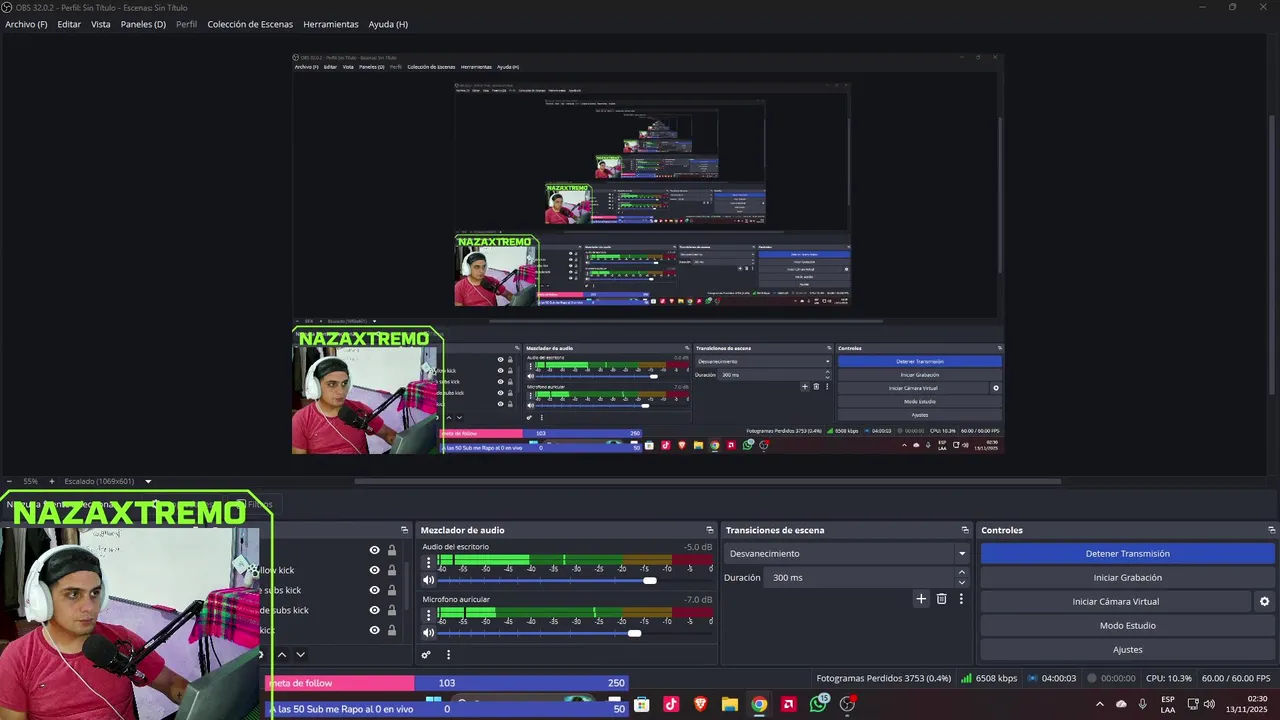Open Google Chrome from the taskbar
Viewport: 1280px width, 720px height.
pos(759,704)
